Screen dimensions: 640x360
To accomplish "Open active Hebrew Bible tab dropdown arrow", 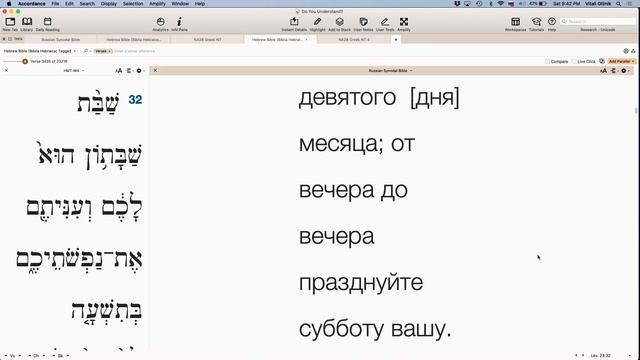I will click(307, 40).
